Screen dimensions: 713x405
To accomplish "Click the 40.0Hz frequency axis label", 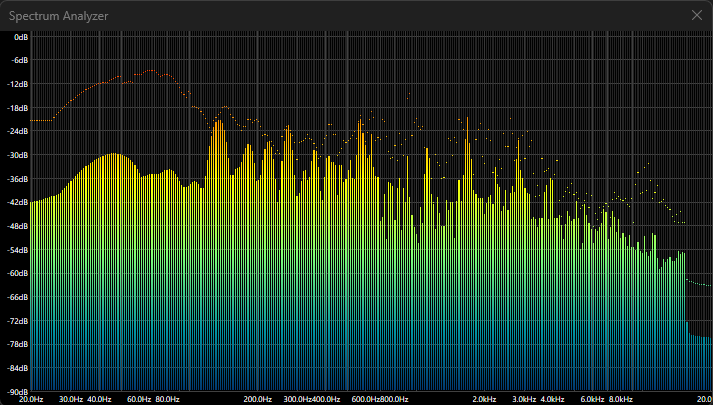I will point(99,399).
